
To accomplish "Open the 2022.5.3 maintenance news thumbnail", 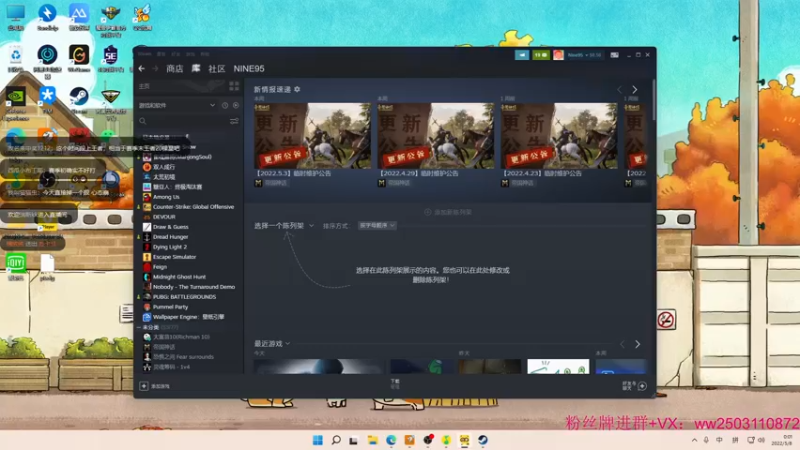I will tap(312, 136).
